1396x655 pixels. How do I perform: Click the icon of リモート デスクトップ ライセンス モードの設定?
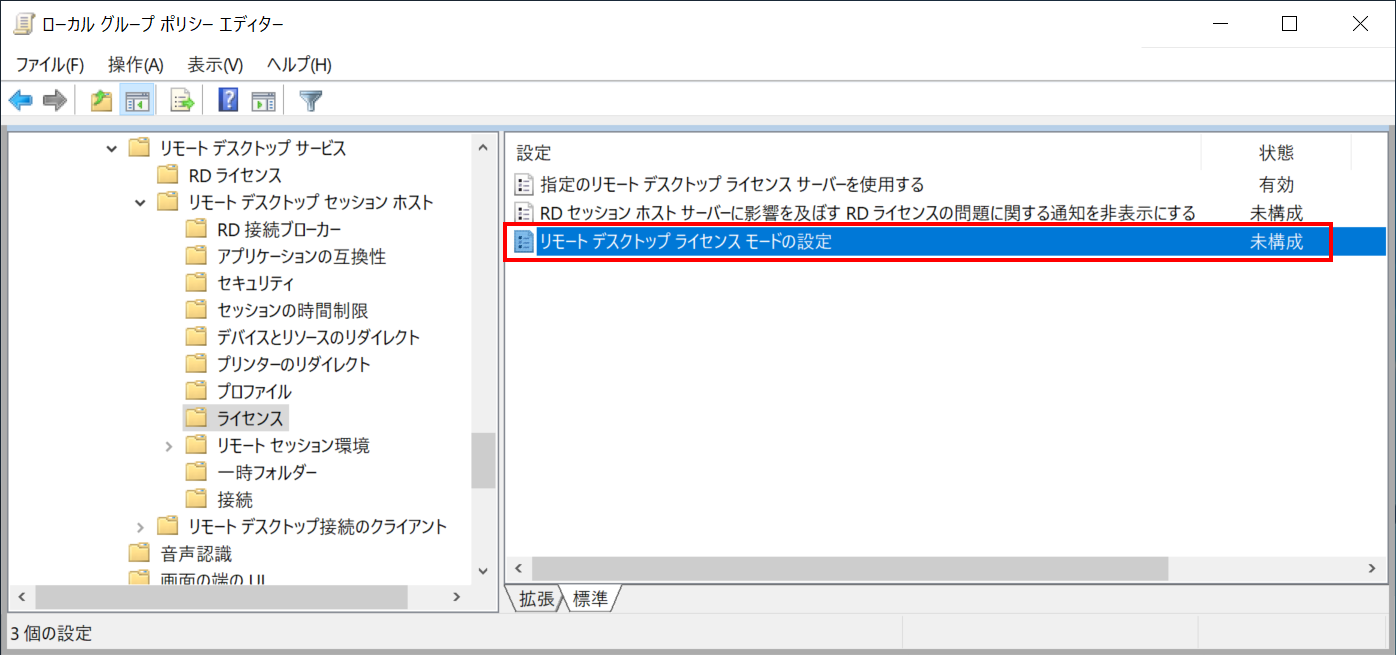pos(524,240)
